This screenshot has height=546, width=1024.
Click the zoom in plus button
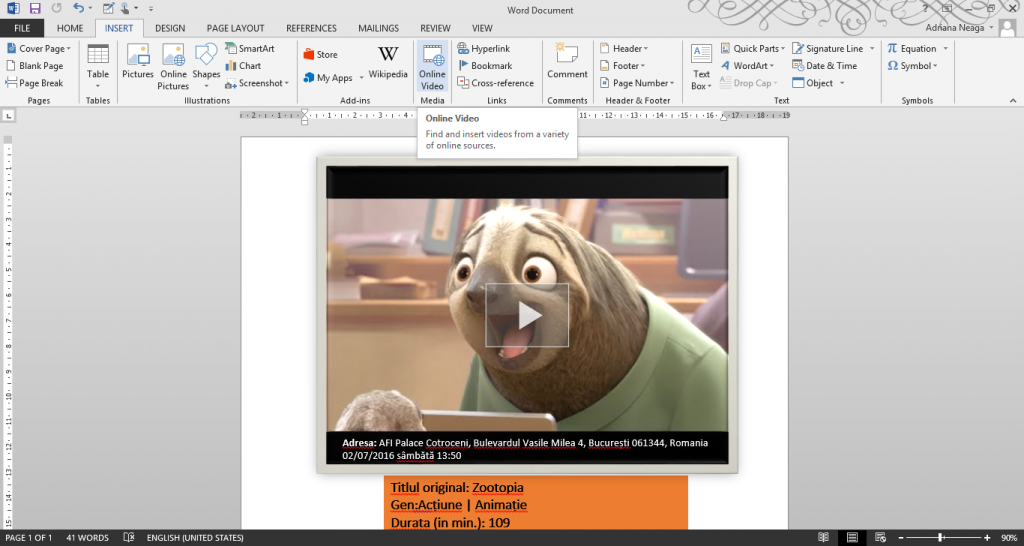point(987,538)
